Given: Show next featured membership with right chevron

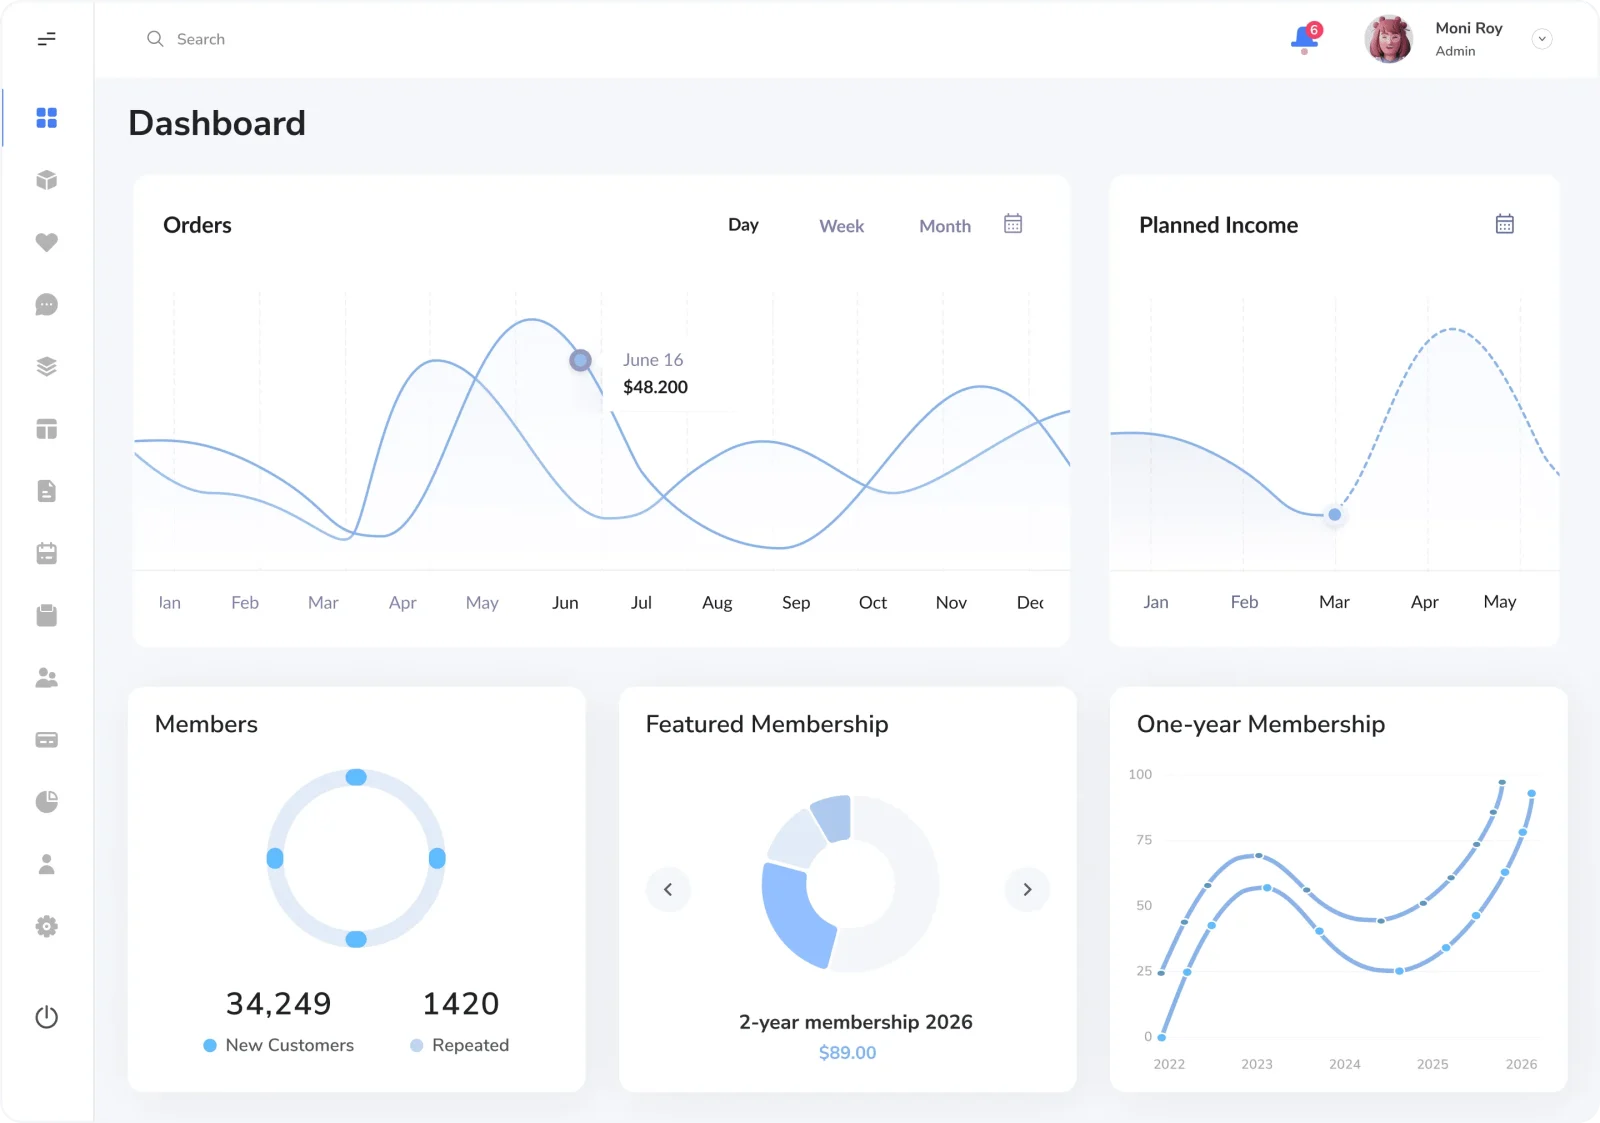Looking at the screenshot, I should click(x=1027, y=889).
